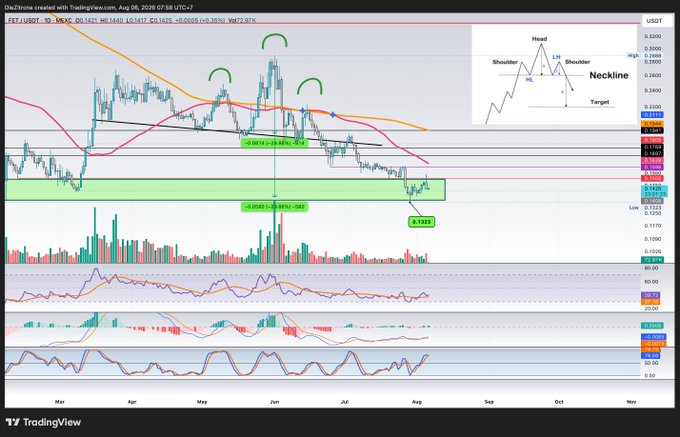Click the purple 39.72 RSI value label

click(652, 295)
